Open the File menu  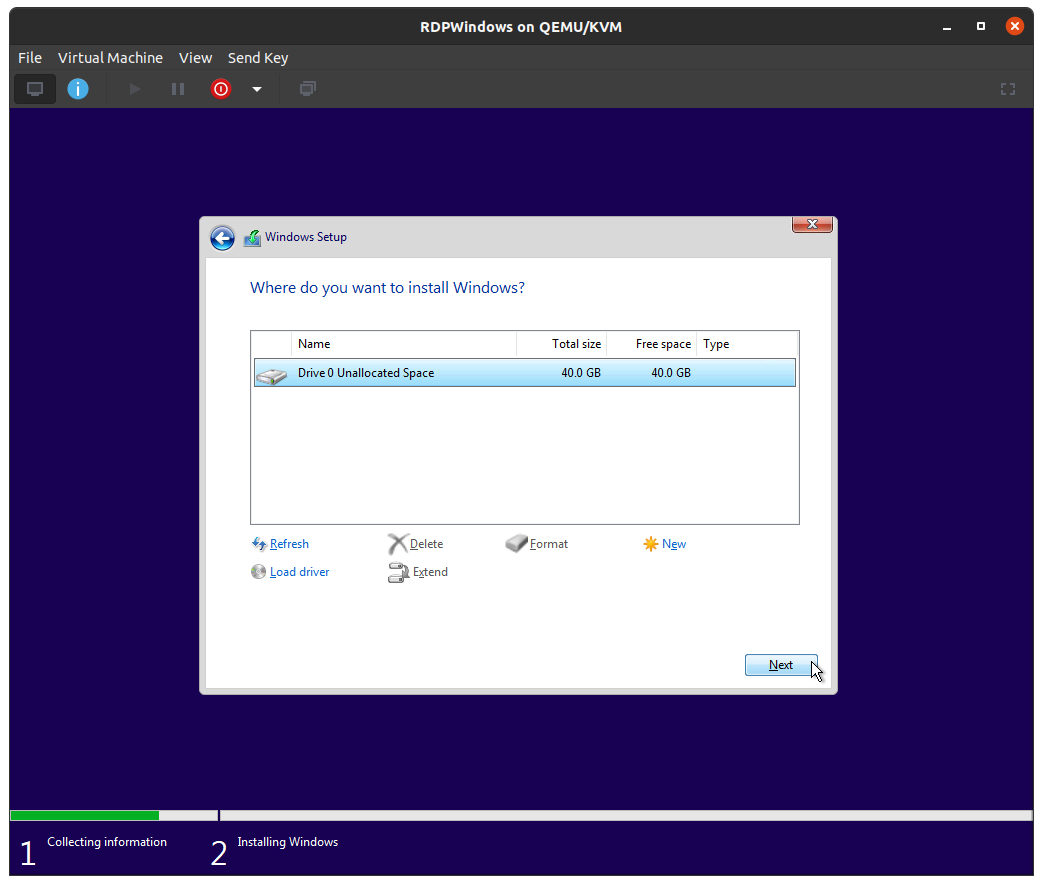pyautogui.click(x=30, y=58)
